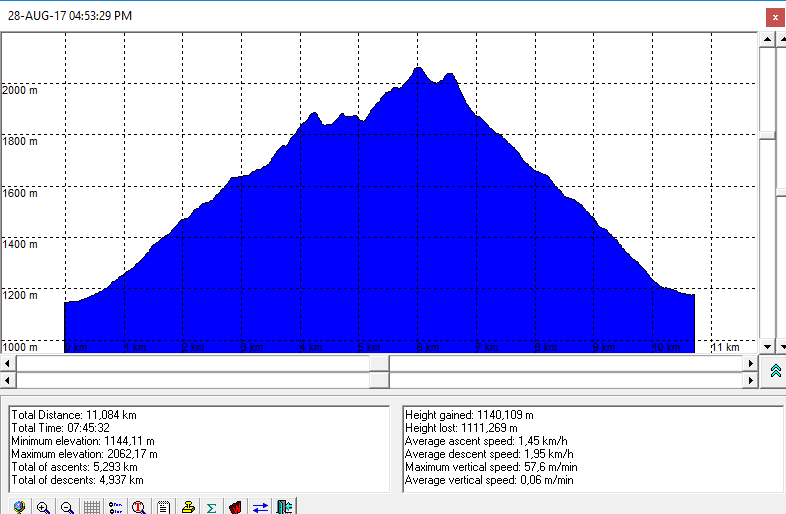Click the red W icon

pyautogui.click(x=235, y=507)
